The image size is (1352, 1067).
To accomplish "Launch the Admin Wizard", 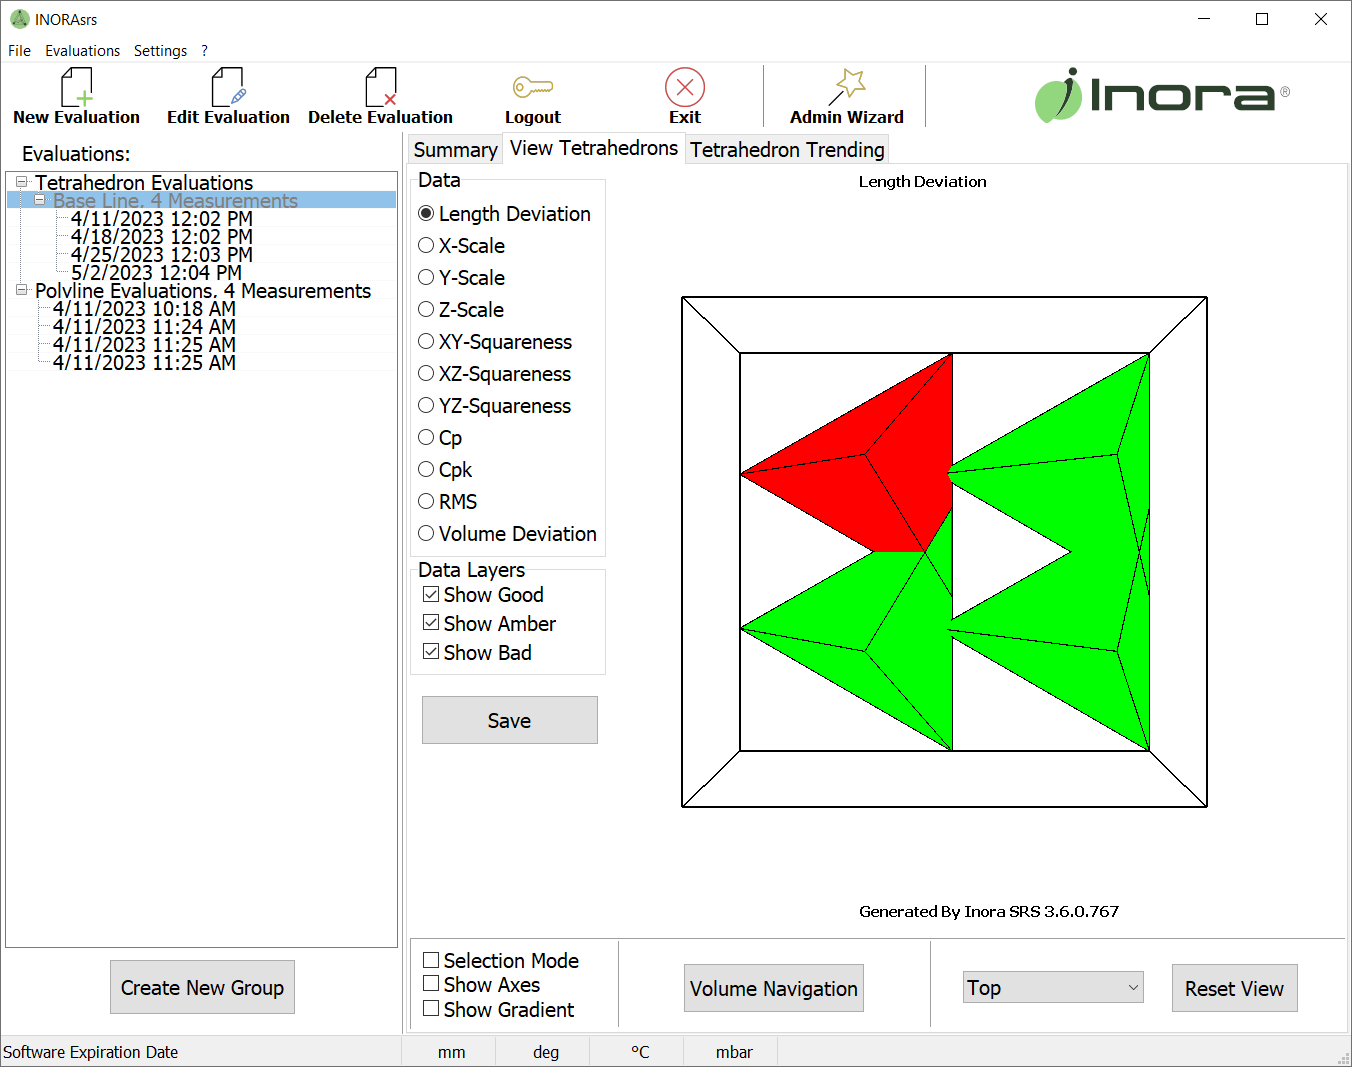I will point(847,88).
